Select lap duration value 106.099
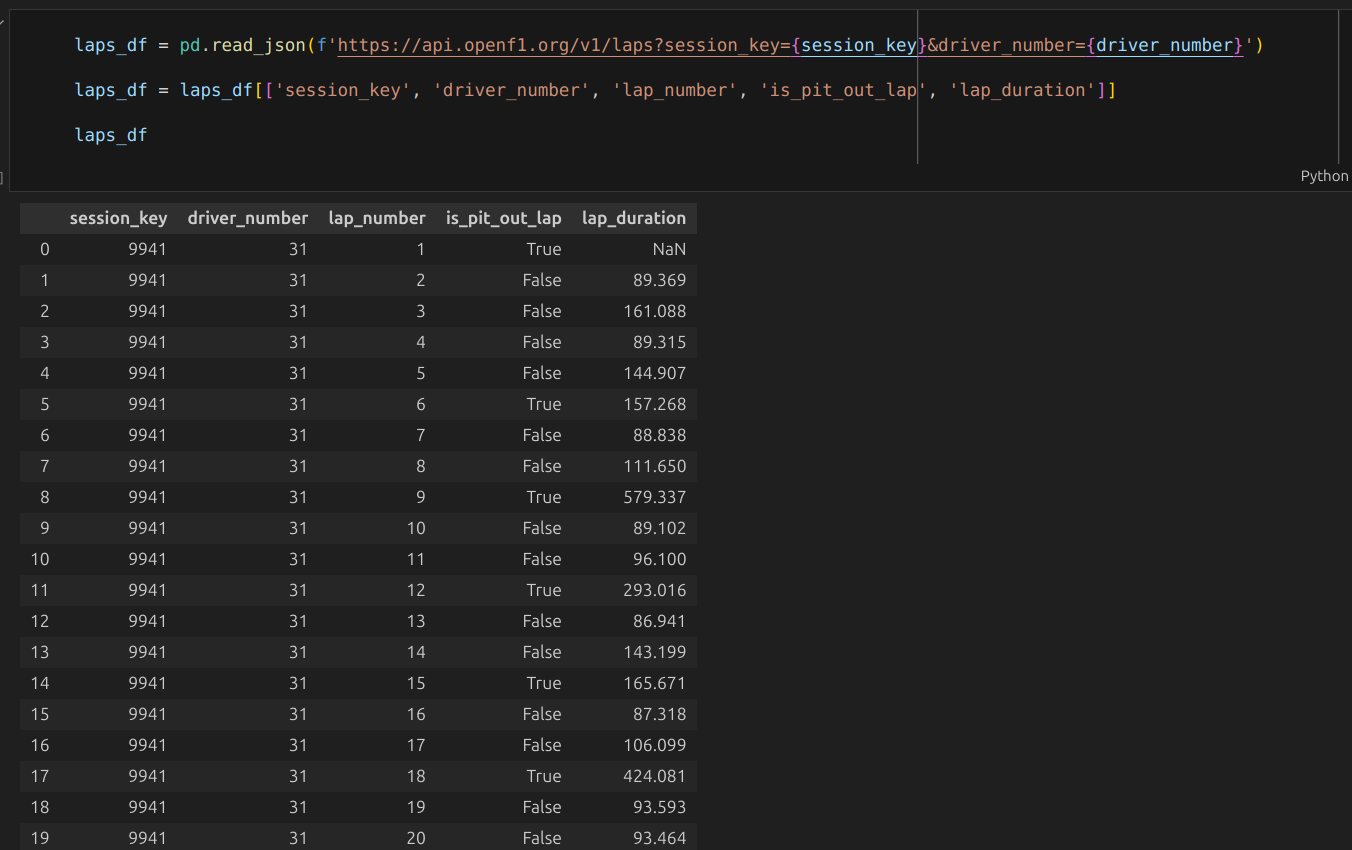1352x850 pixels. (x=655, y=745)
